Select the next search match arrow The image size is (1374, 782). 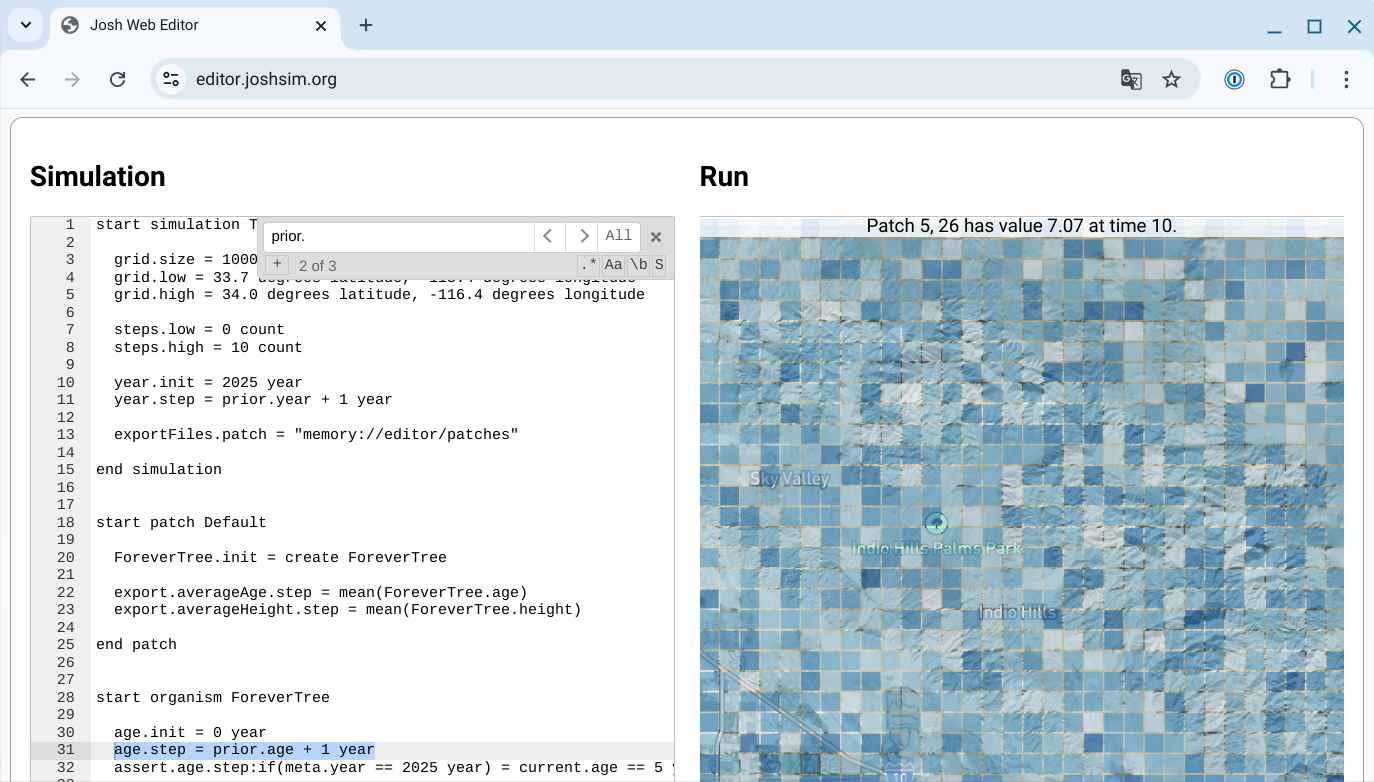point(583,236)
